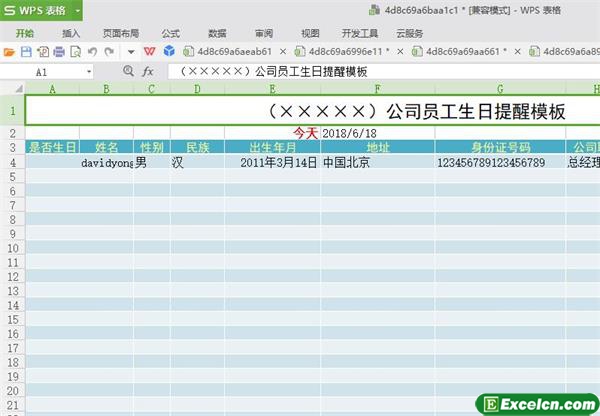600x416 pixels.
Task: Click into the formula bar text
Action: click(x=383, y=72)
